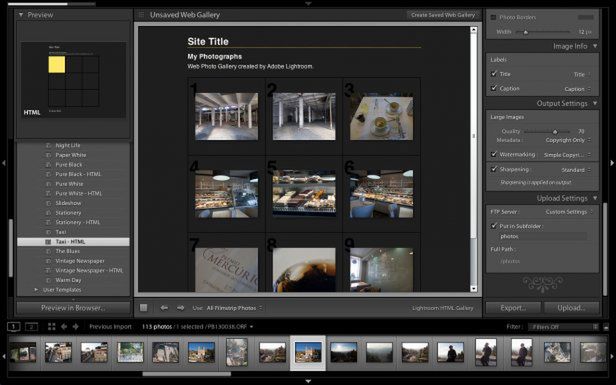The image size is (616, 385).
Task: Click the subfolder 'photos' input field
Action: 542,236
